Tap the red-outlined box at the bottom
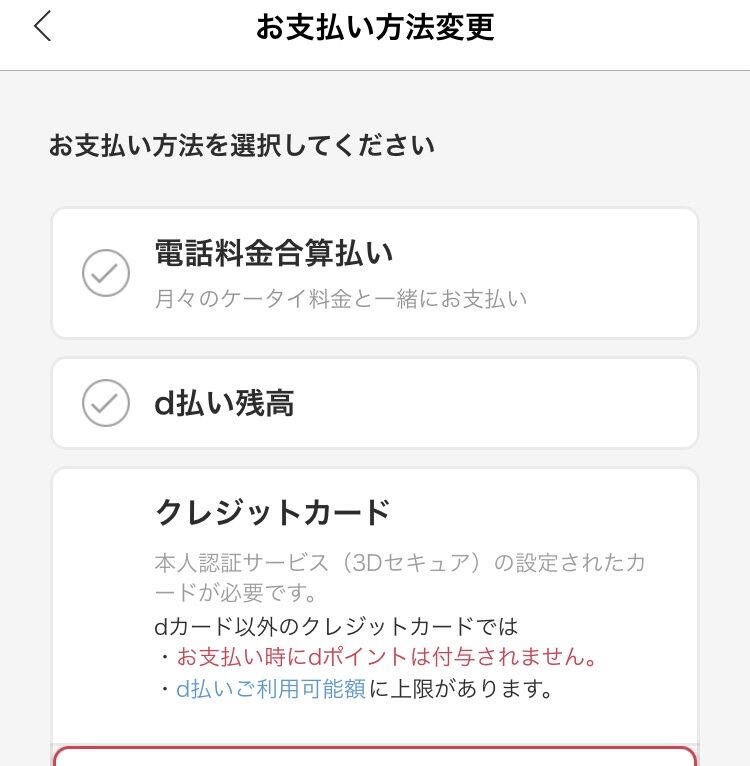 click(x=375, y=756)
